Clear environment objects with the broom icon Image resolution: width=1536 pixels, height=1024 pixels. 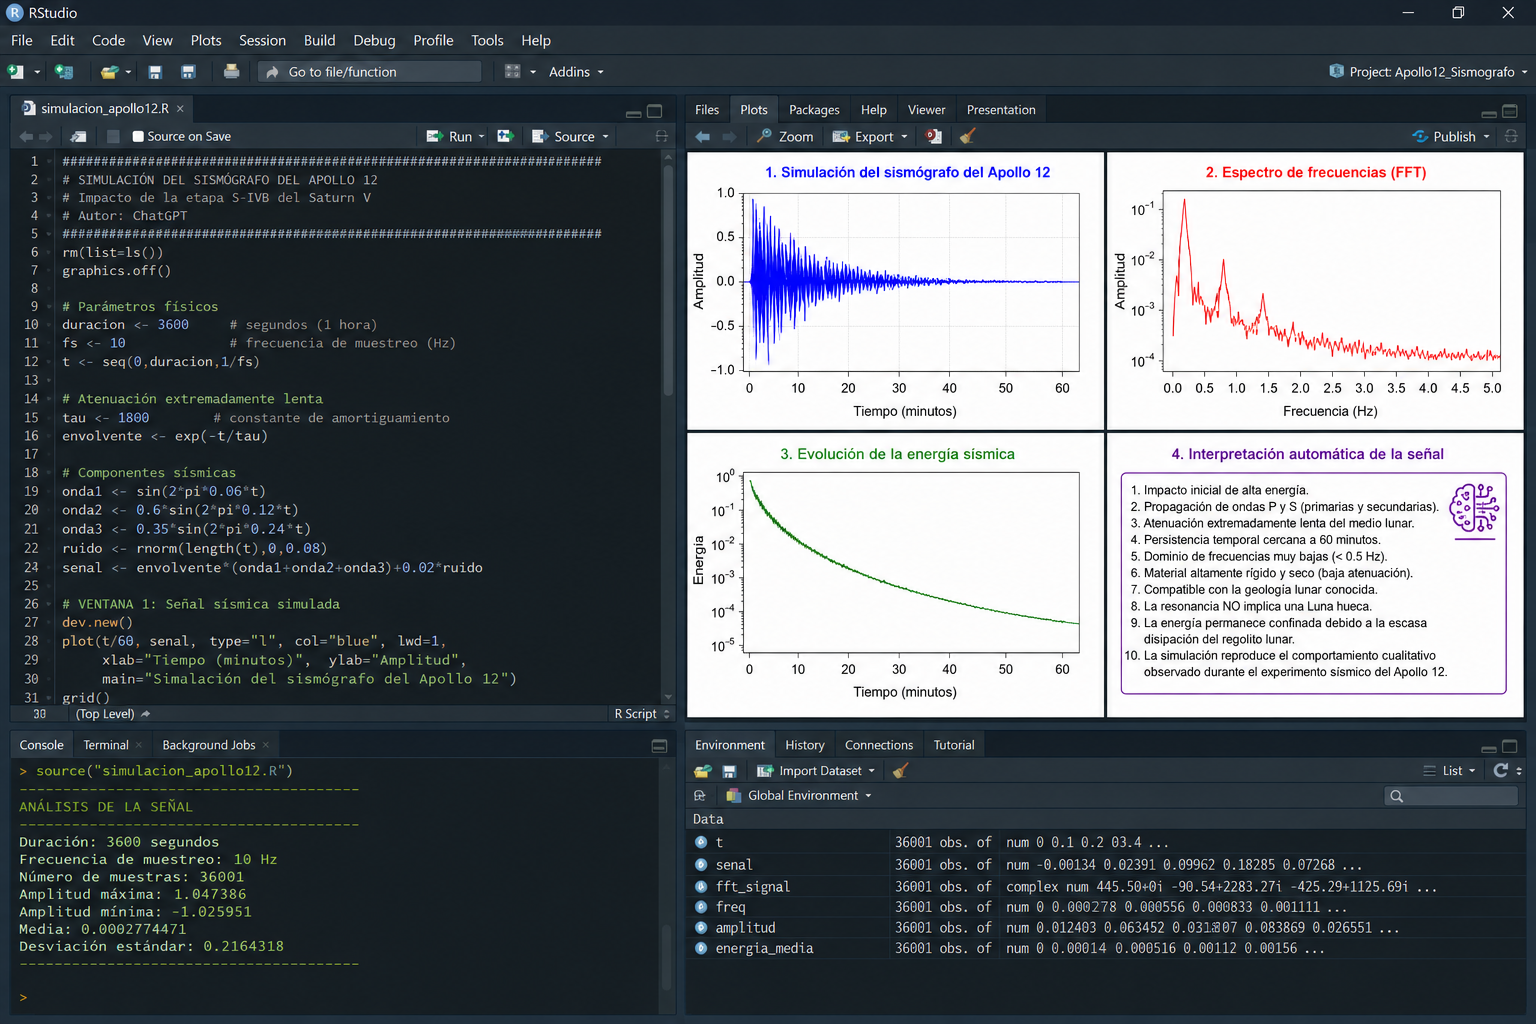tap(900, 771)
